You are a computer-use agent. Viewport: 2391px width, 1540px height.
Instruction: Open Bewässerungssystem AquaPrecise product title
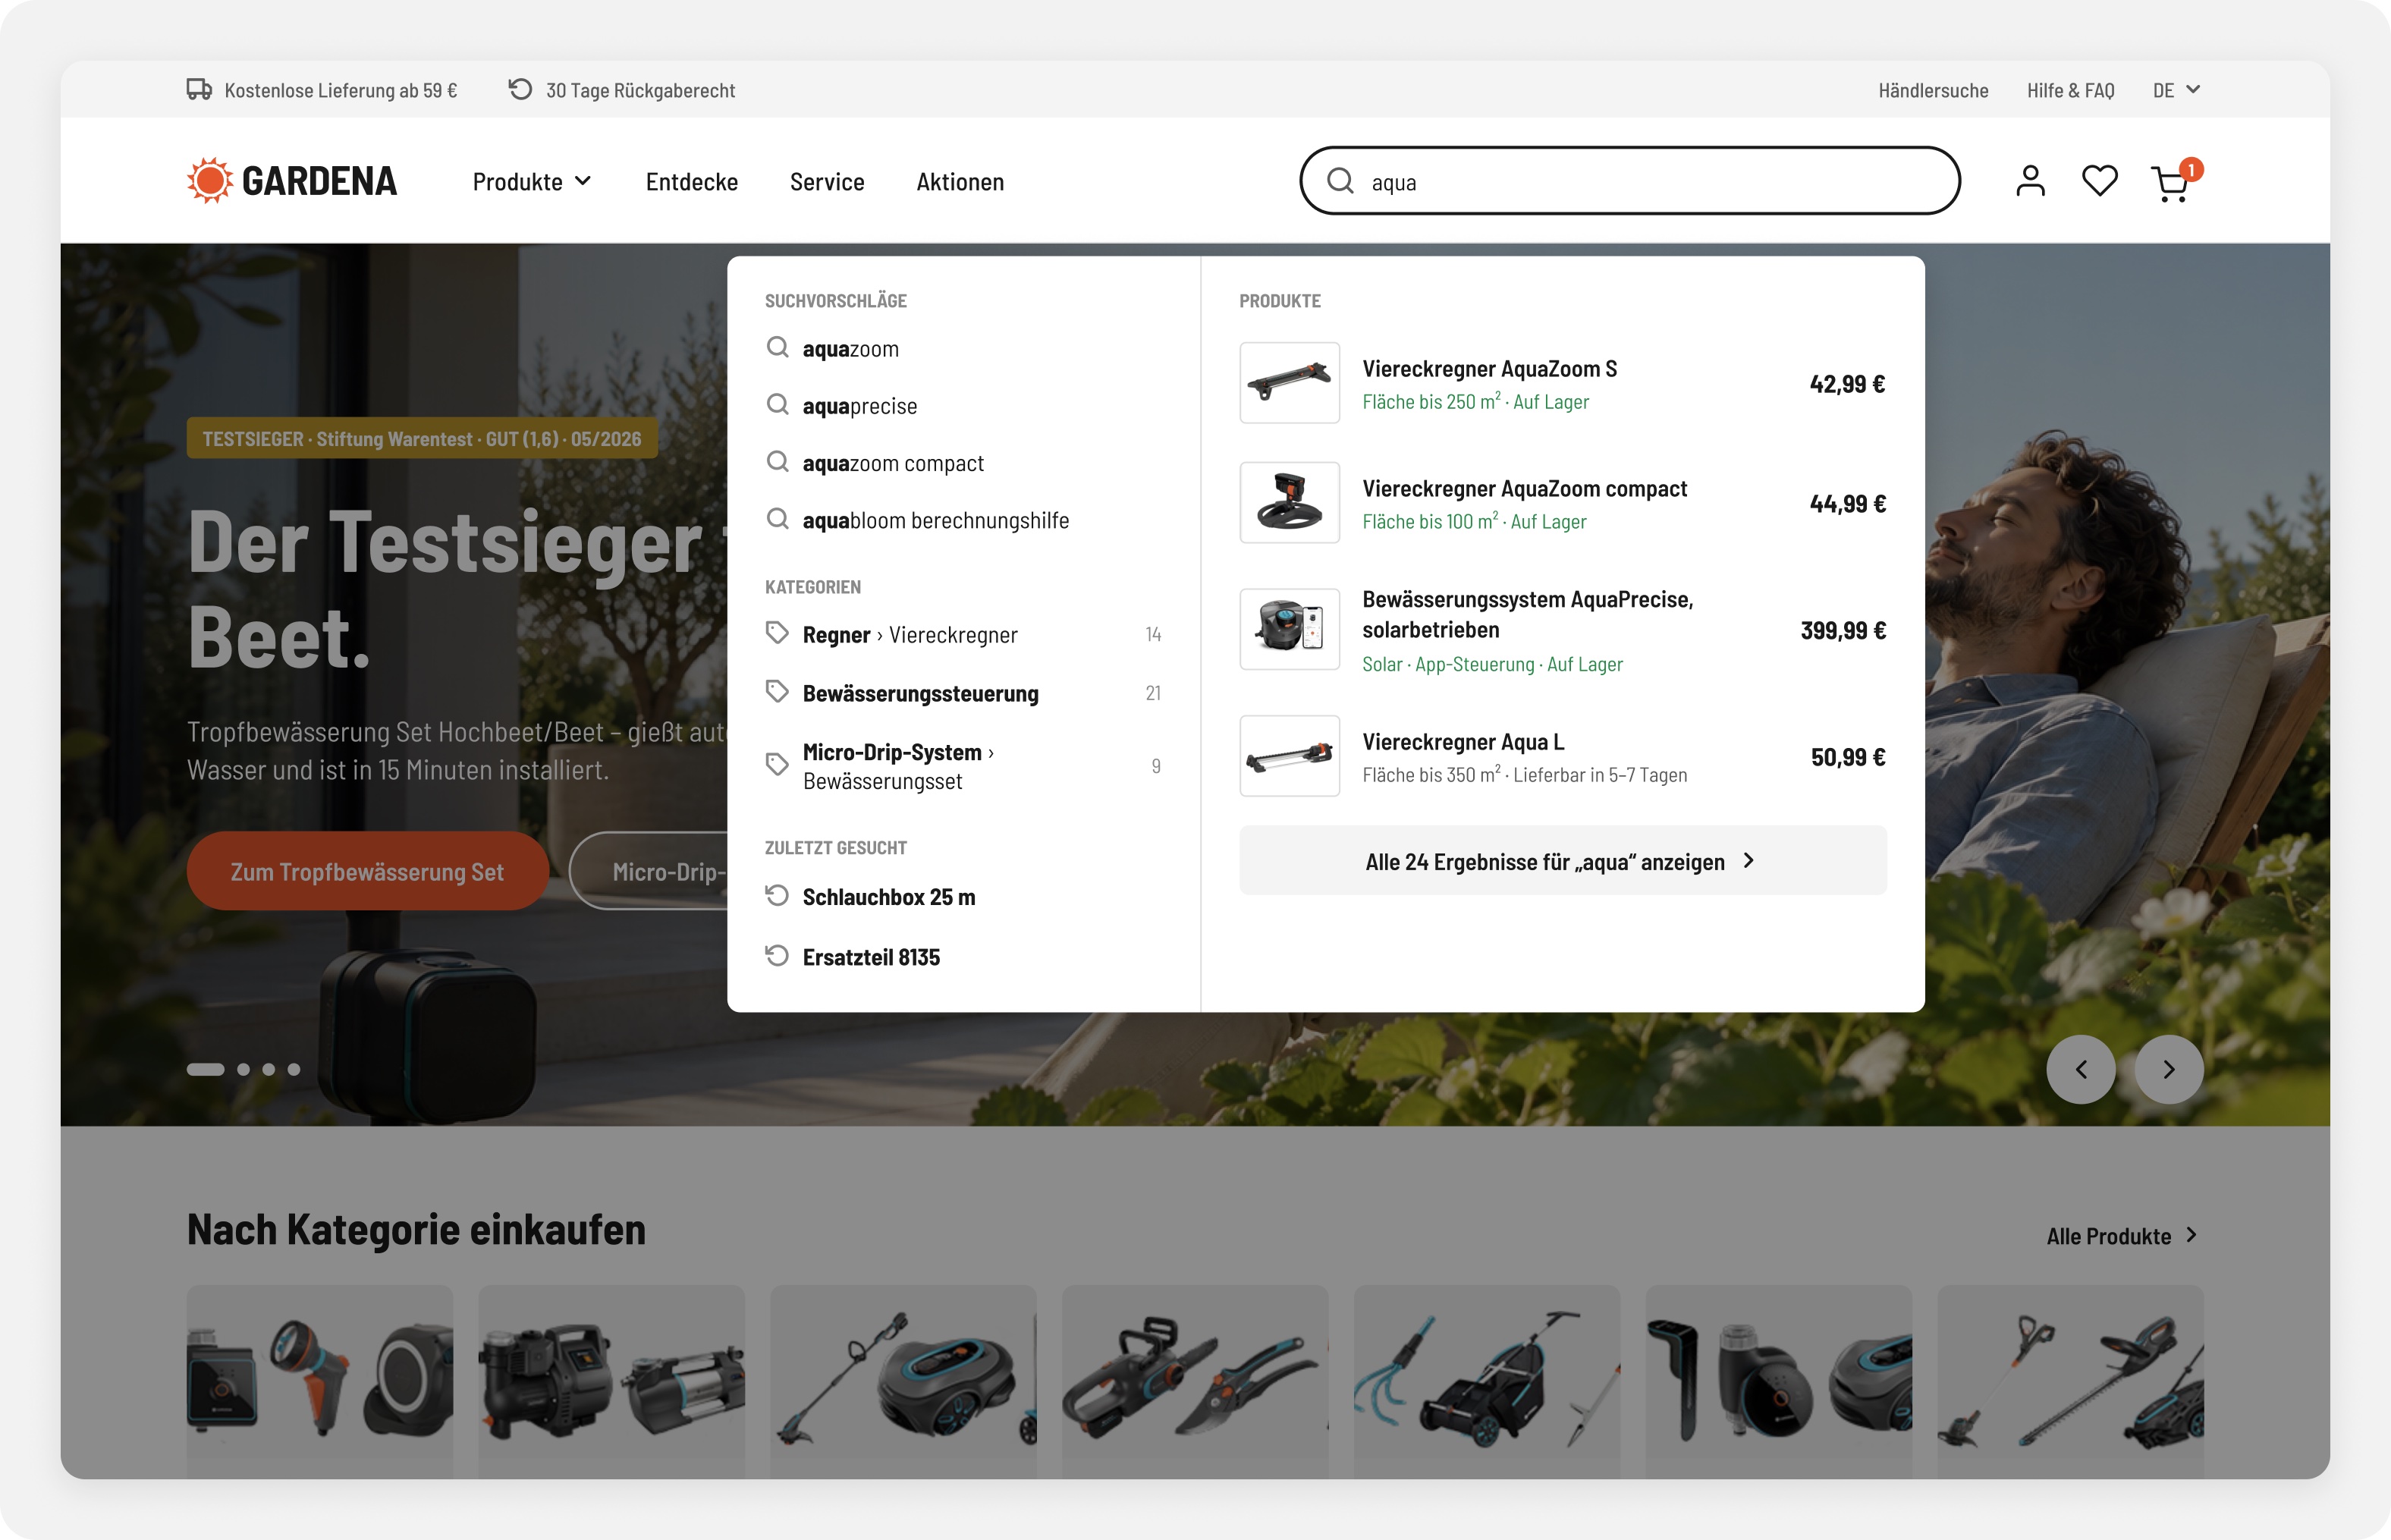(x=1527, y=614)
